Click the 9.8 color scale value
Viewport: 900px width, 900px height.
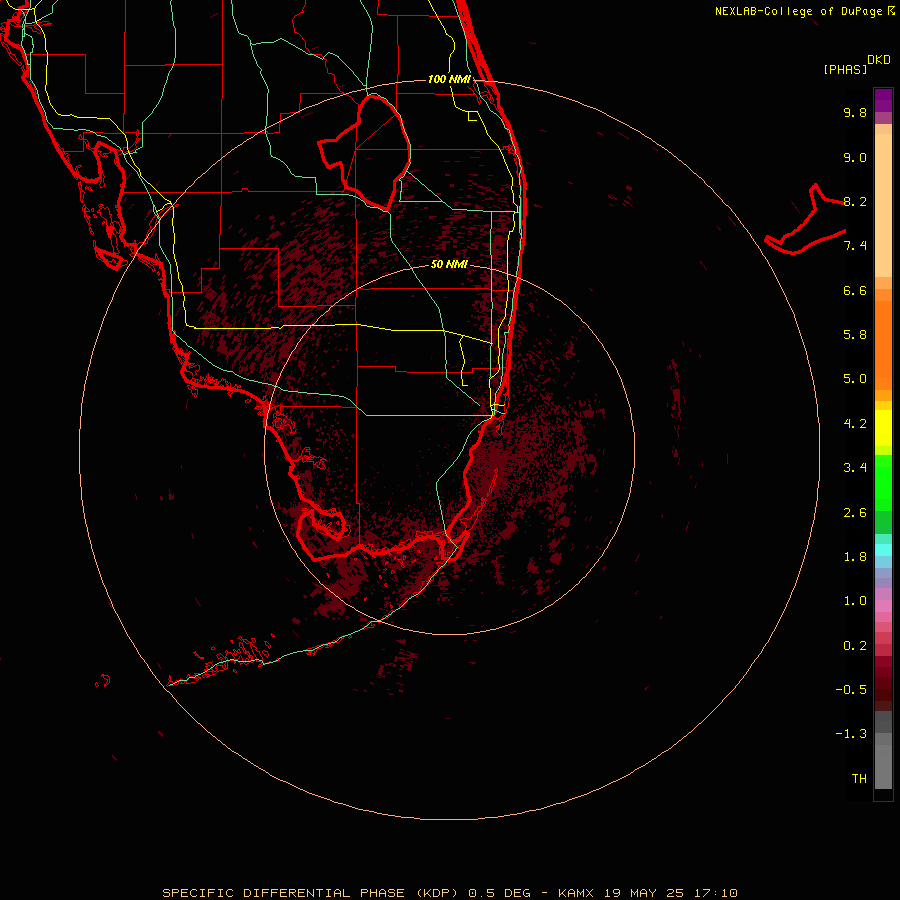click(855, 112)
